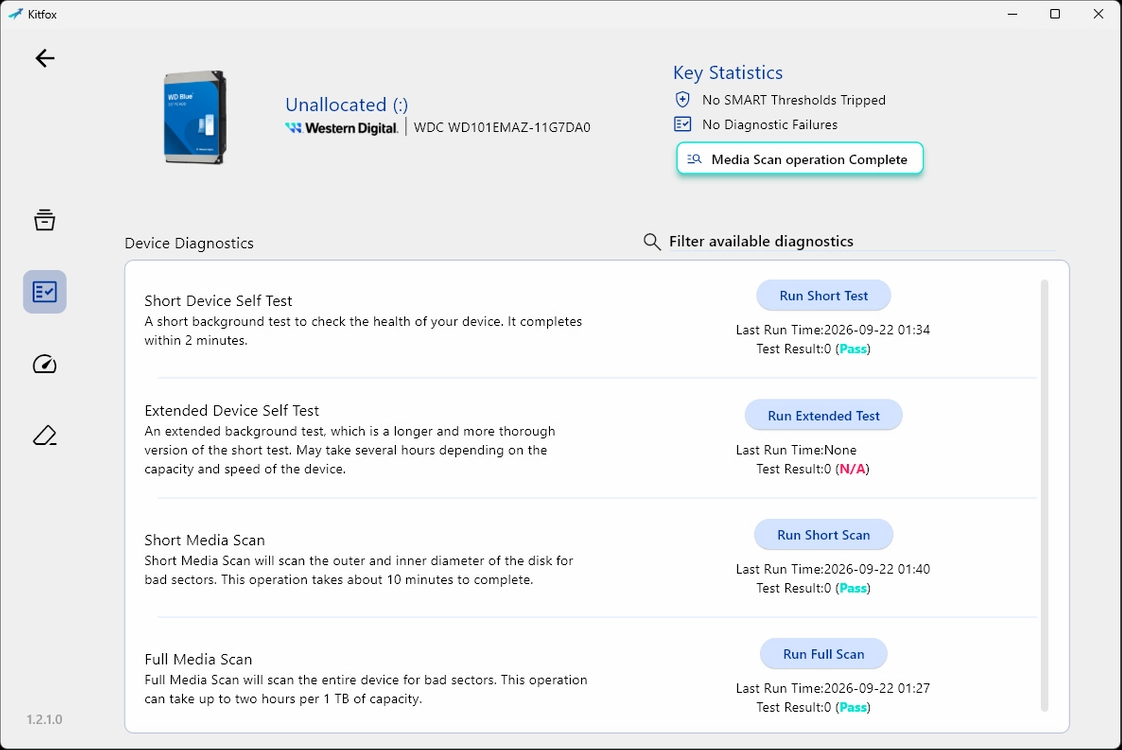Click Short Device Self Test title
The width and height of the screenshot is (1122, 750).
(x=218, y=301)
